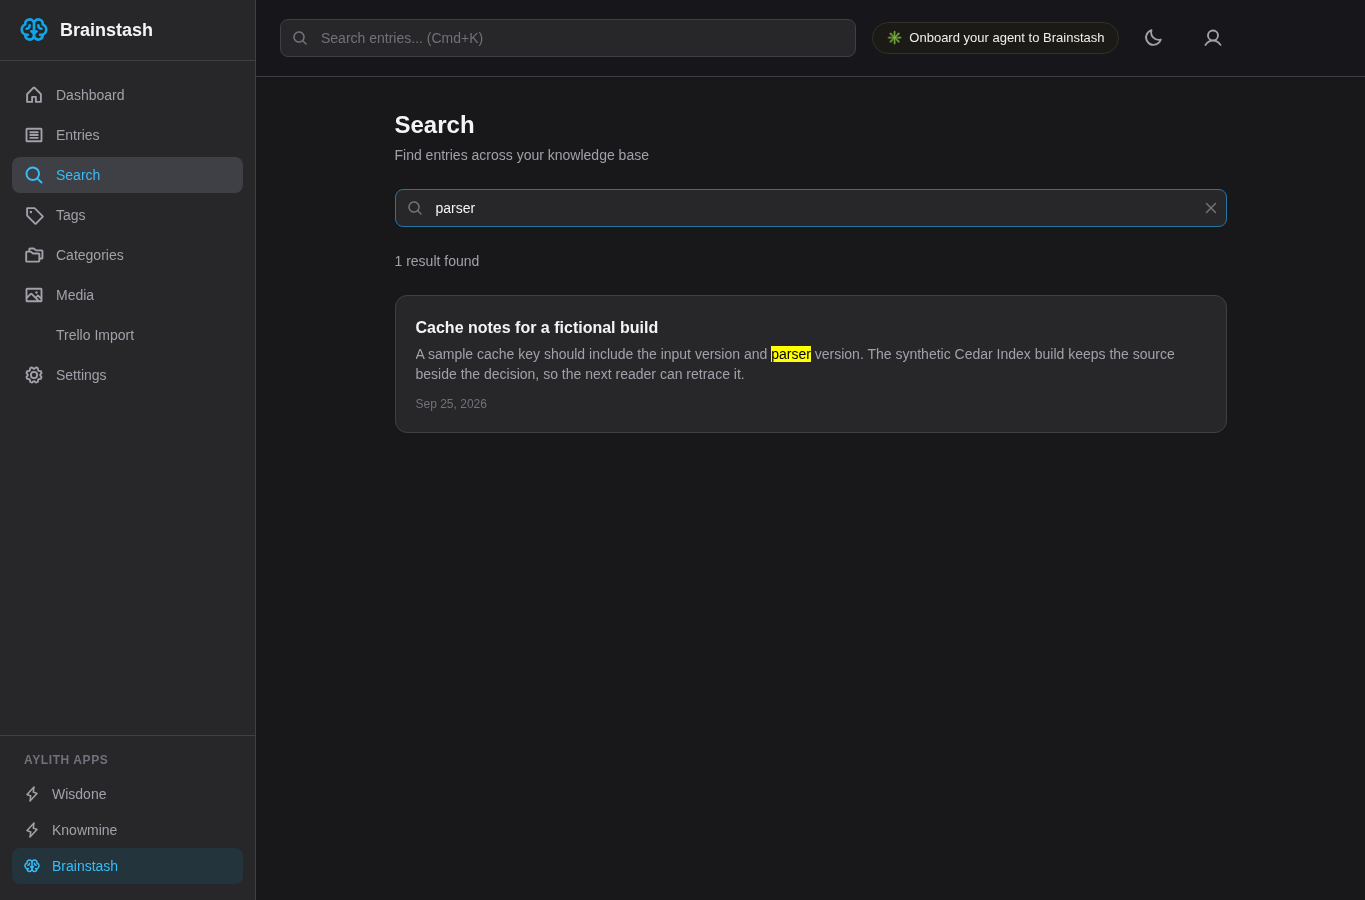Click the green asterisk onboarding icon
Screen dimensions: 1365x900
click(894, 38)
